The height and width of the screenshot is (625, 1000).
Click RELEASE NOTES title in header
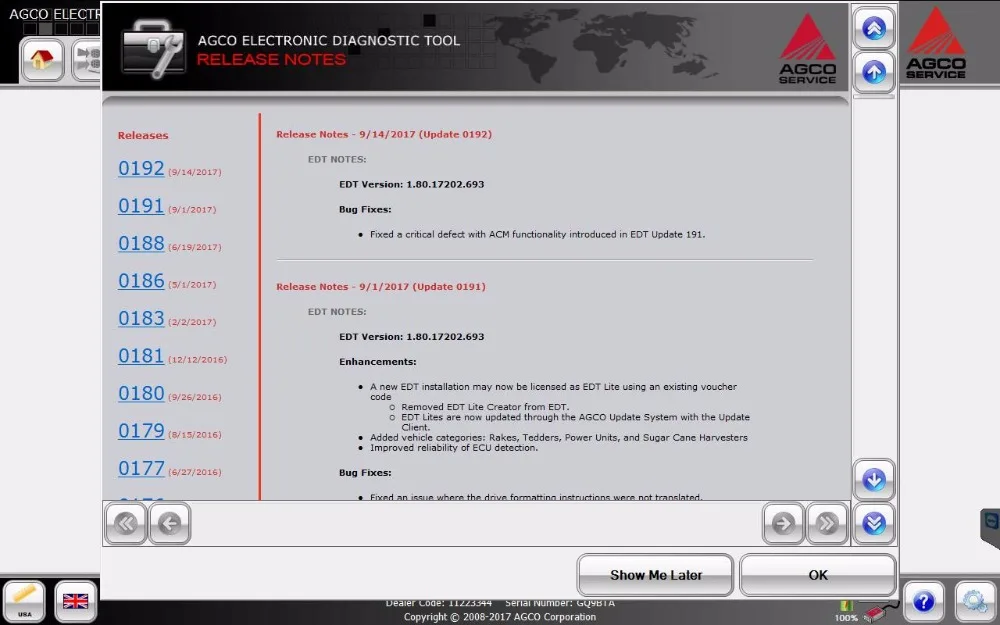[x=271, y=60]
